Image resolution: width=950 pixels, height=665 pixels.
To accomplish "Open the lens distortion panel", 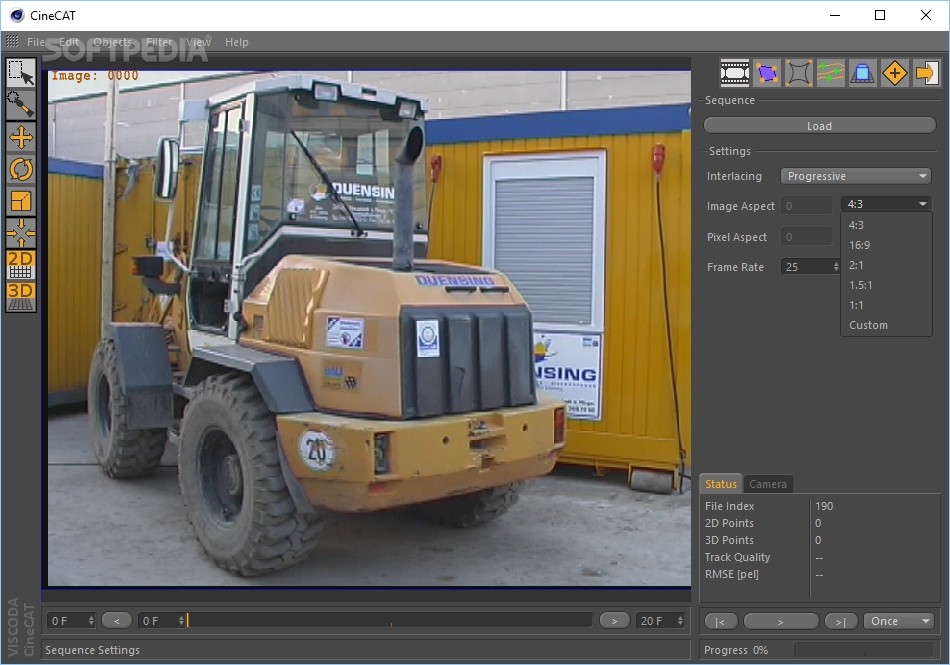I will [x=799, y=73].
